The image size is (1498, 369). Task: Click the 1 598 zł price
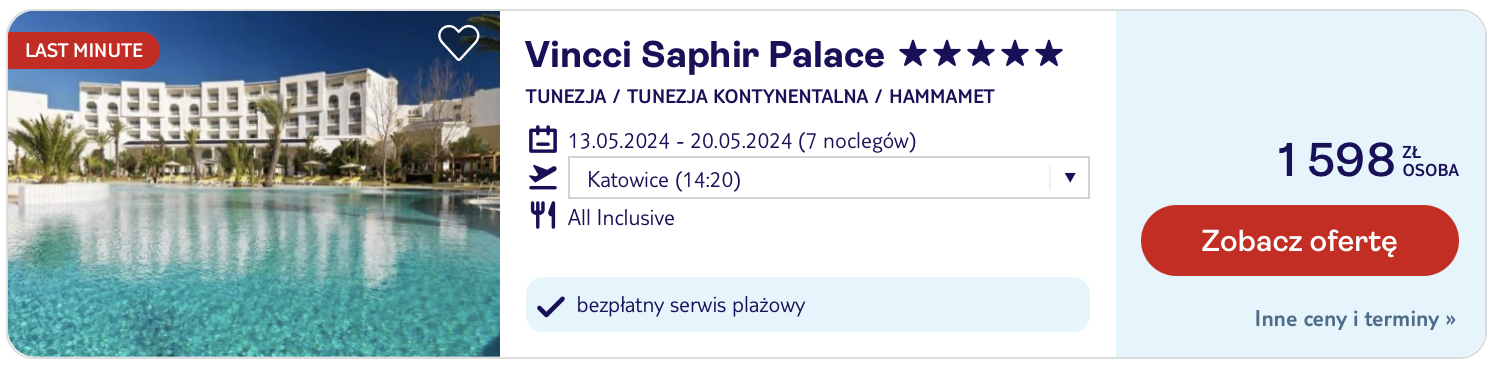tap(1367, 160)
